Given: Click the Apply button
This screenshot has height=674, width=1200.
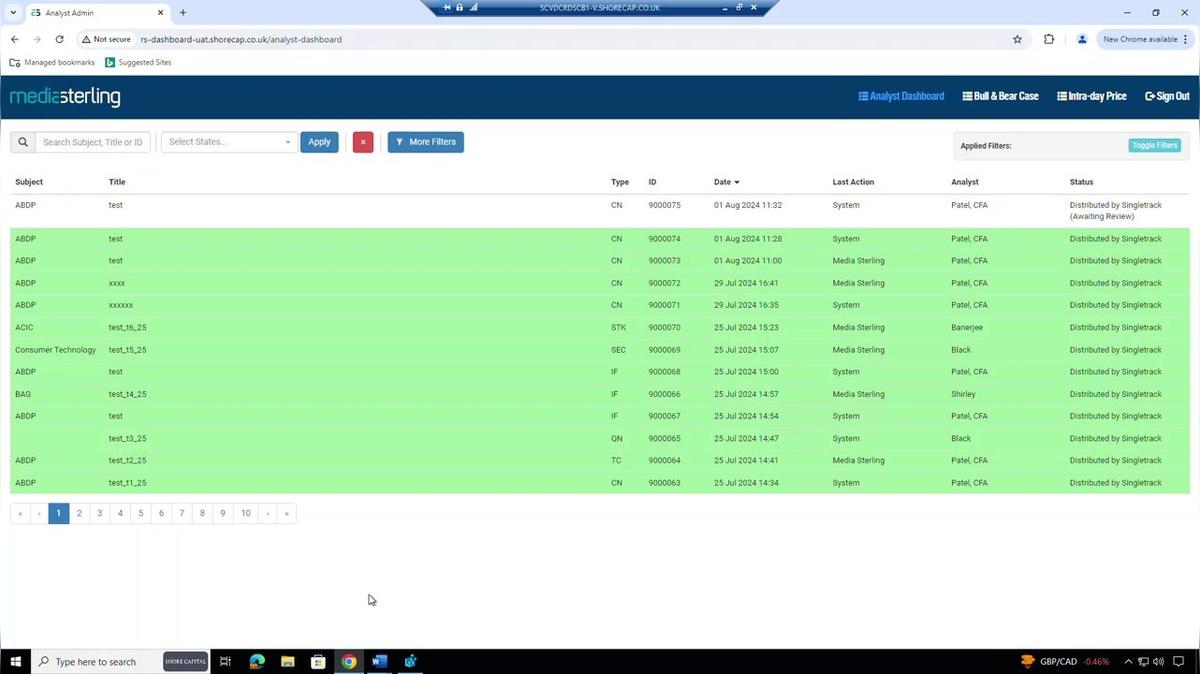Looking at the screenshot, I should click(x=318, y=141).
